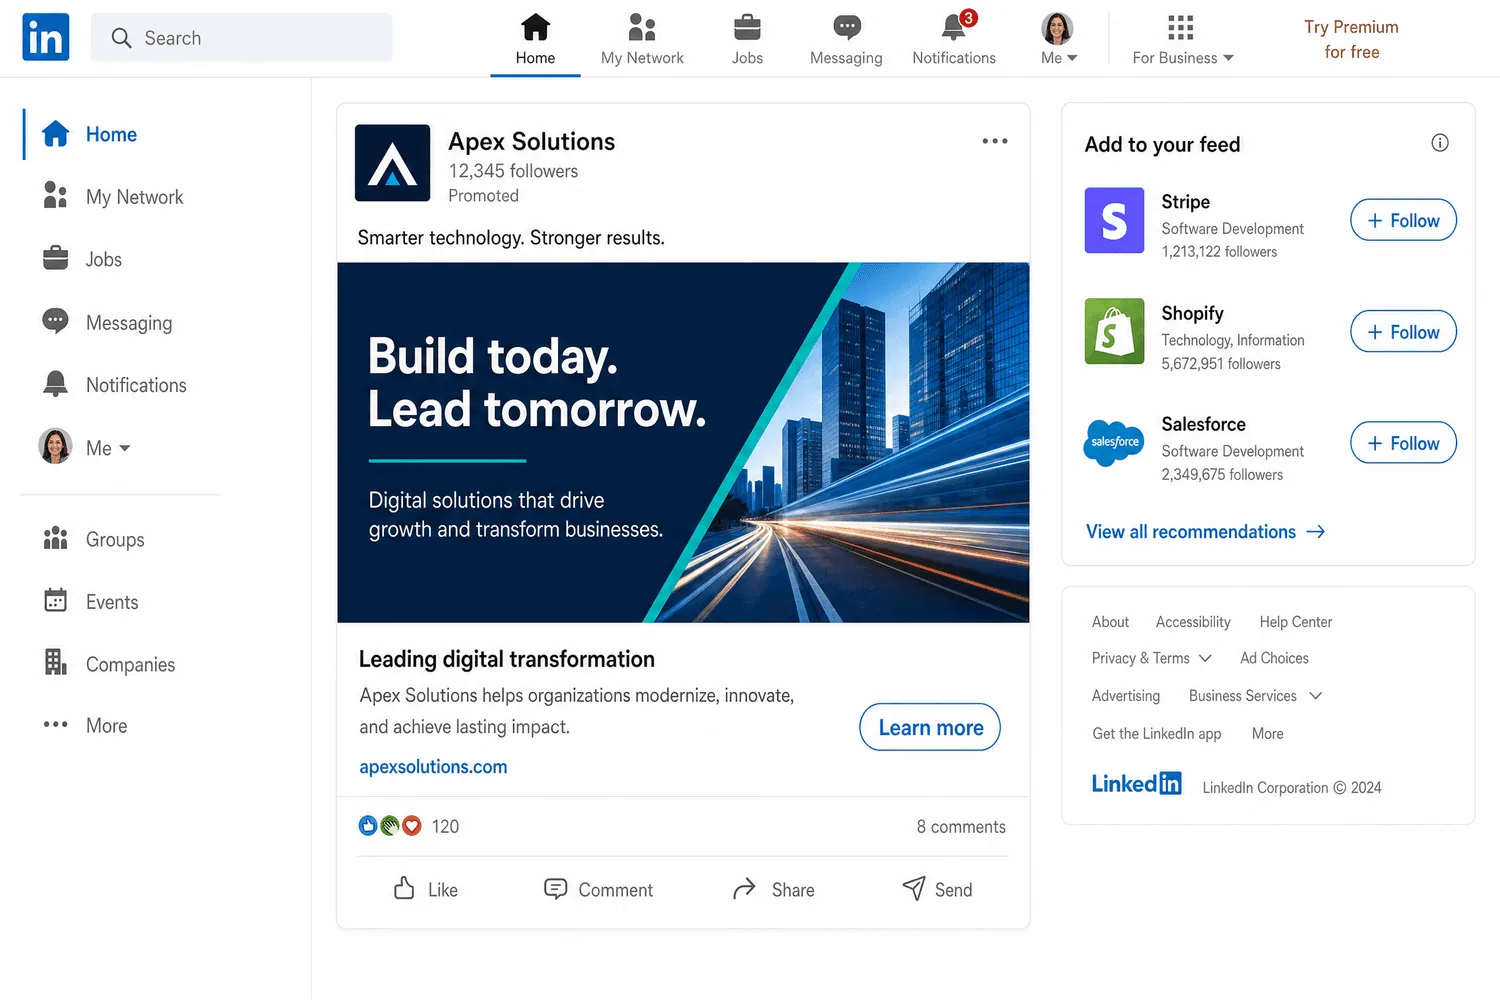
Task: Expand the Me menu in top bar
Action: (1058, 40)
